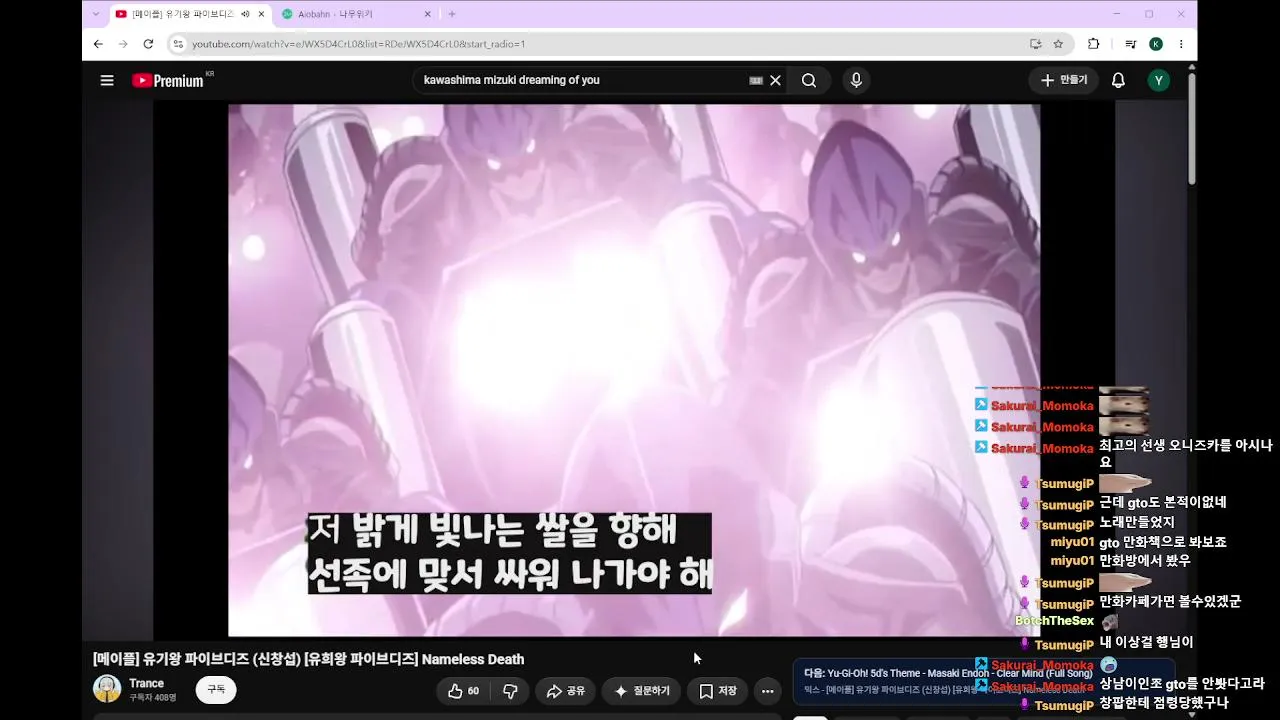The height and width of the screenshot is (720, 1280).
Task: Open the Chrome profile K avatar
Action: tap(1156, 44)
